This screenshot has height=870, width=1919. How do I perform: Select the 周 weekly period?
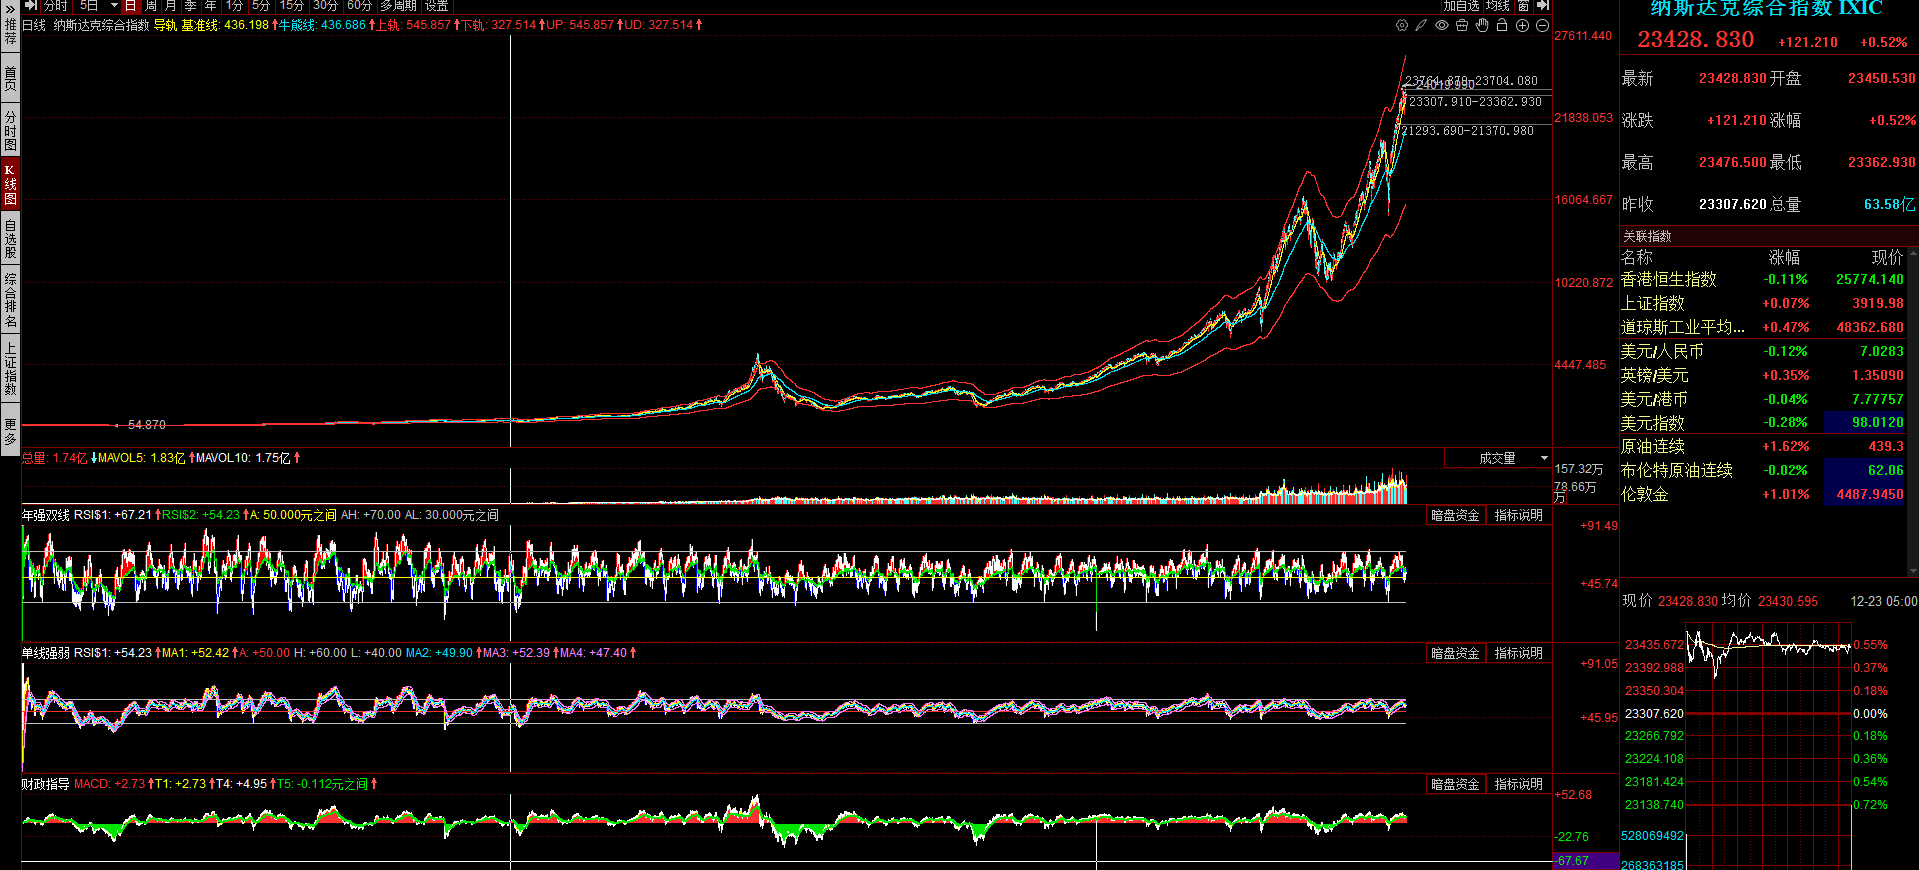(151, 6)
